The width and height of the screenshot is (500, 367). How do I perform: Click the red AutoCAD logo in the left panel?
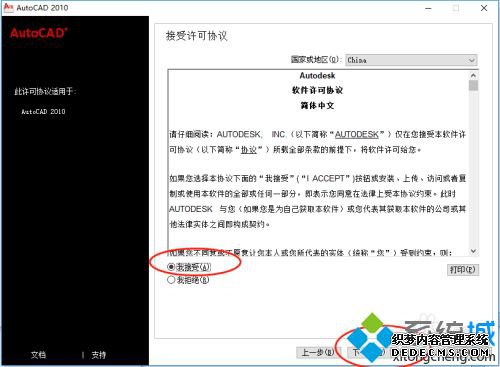[39, 33]
